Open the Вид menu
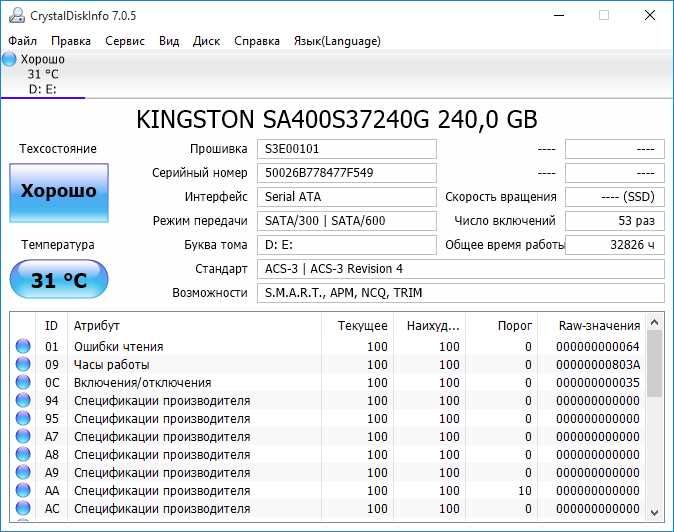 [x=169, y=41]
